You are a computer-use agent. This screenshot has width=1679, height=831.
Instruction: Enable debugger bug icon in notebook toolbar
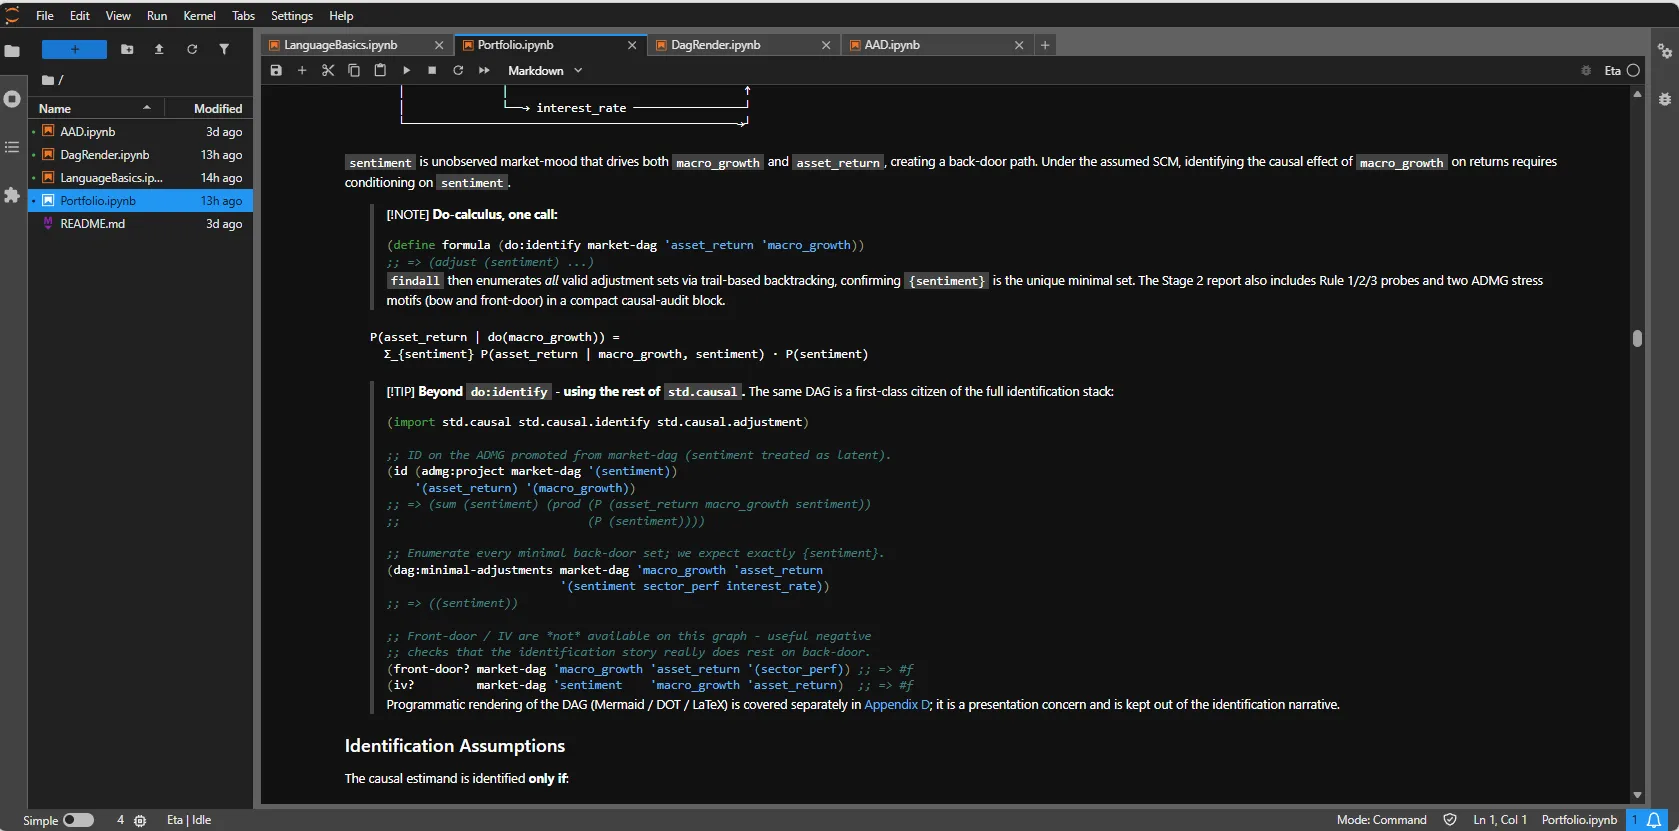click(x=1586, y=70)
